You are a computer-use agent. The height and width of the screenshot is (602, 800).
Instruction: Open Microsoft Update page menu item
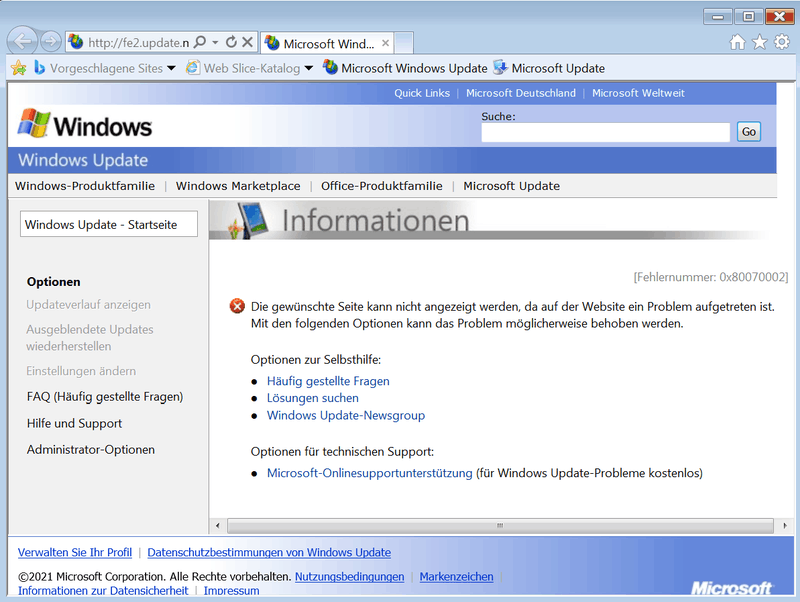(x=511, y=186)
